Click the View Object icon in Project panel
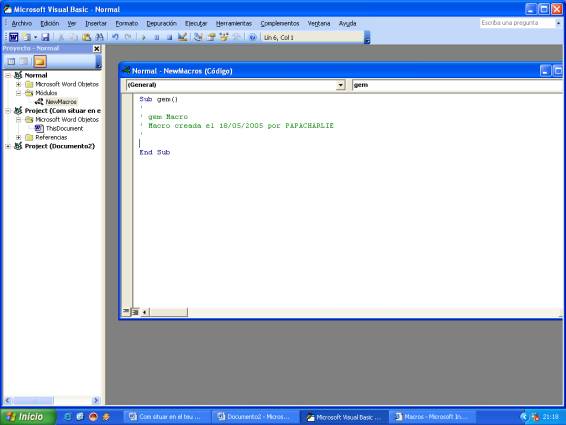 tap(24, 62)
